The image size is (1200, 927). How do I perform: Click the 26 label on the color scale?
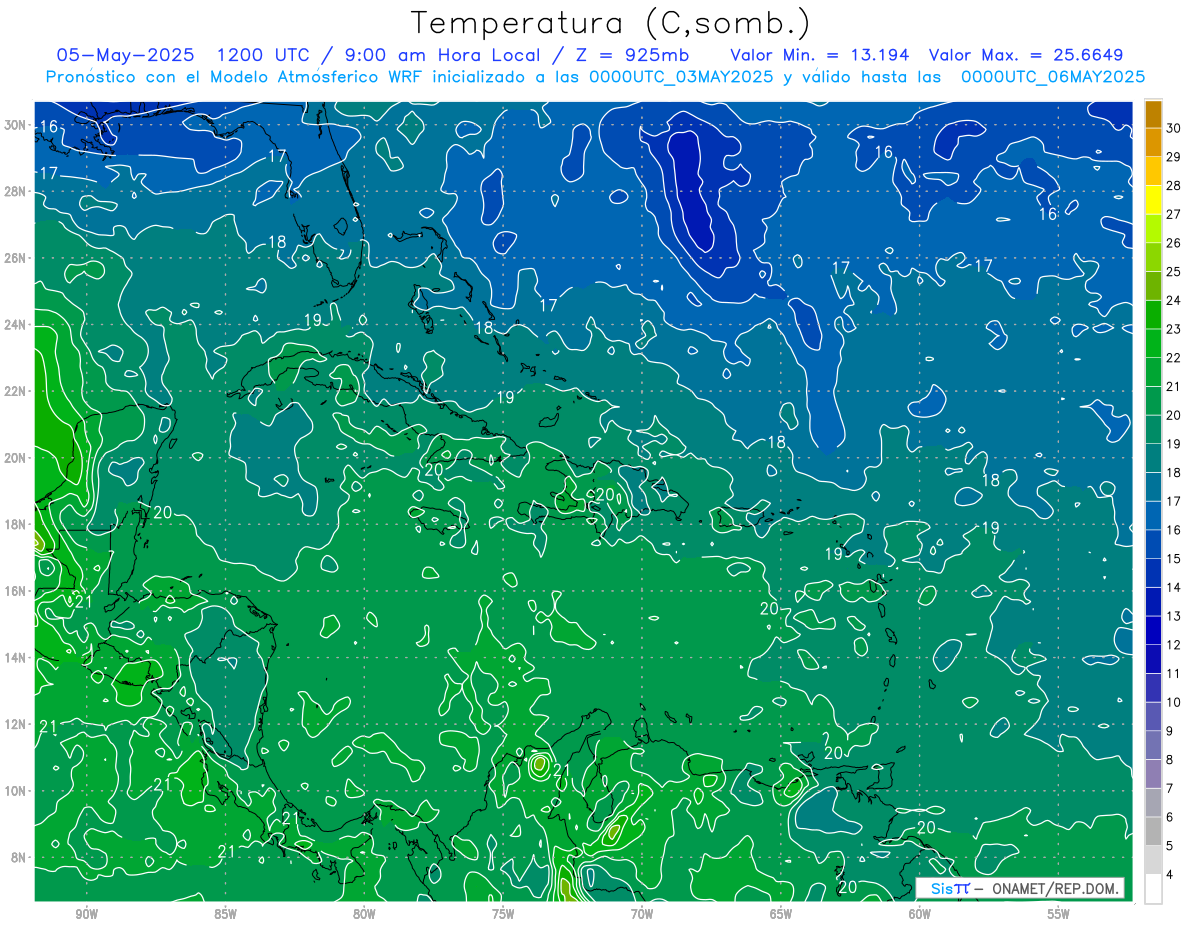(1174, 243)
